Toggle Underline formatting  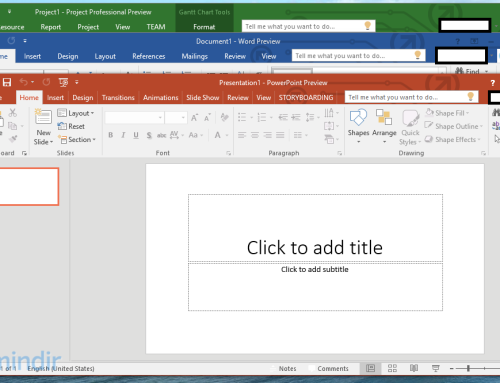coord(136,135)
